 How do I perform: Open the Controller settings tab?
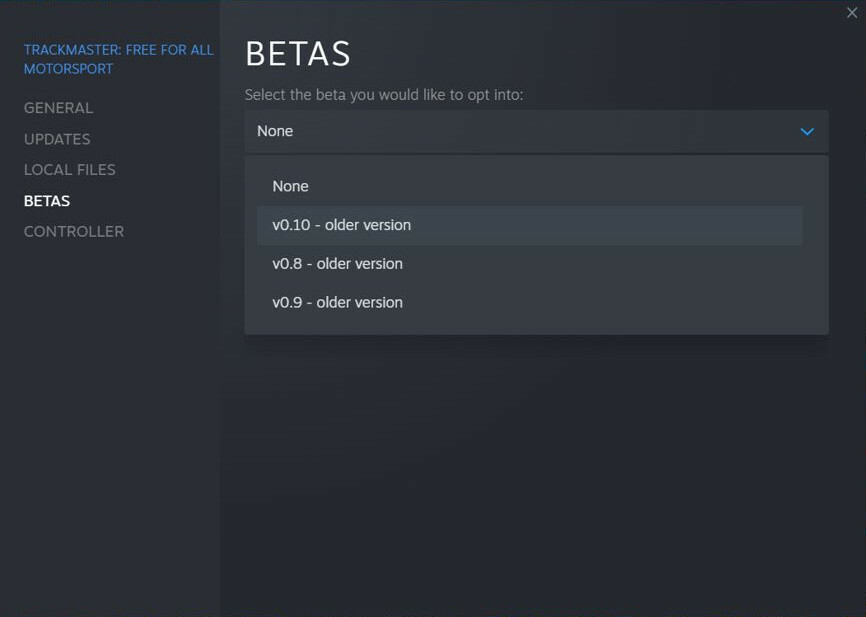[74, 232]
